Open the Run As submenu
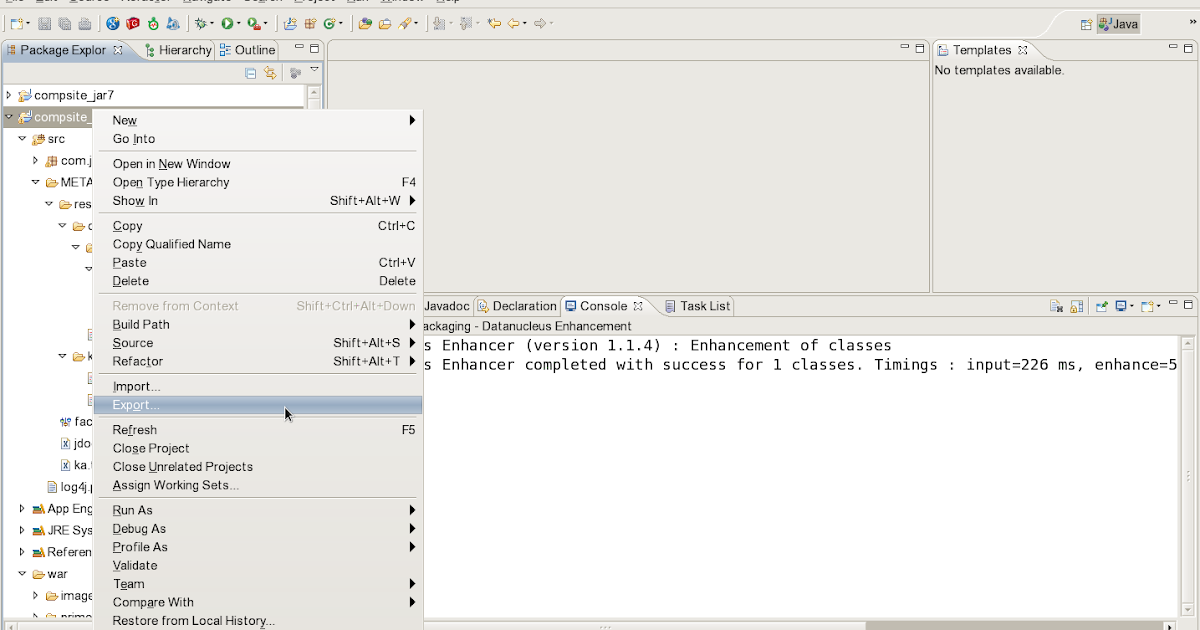The height and width of the screenshot is (630, 1200). coord(258,510)
